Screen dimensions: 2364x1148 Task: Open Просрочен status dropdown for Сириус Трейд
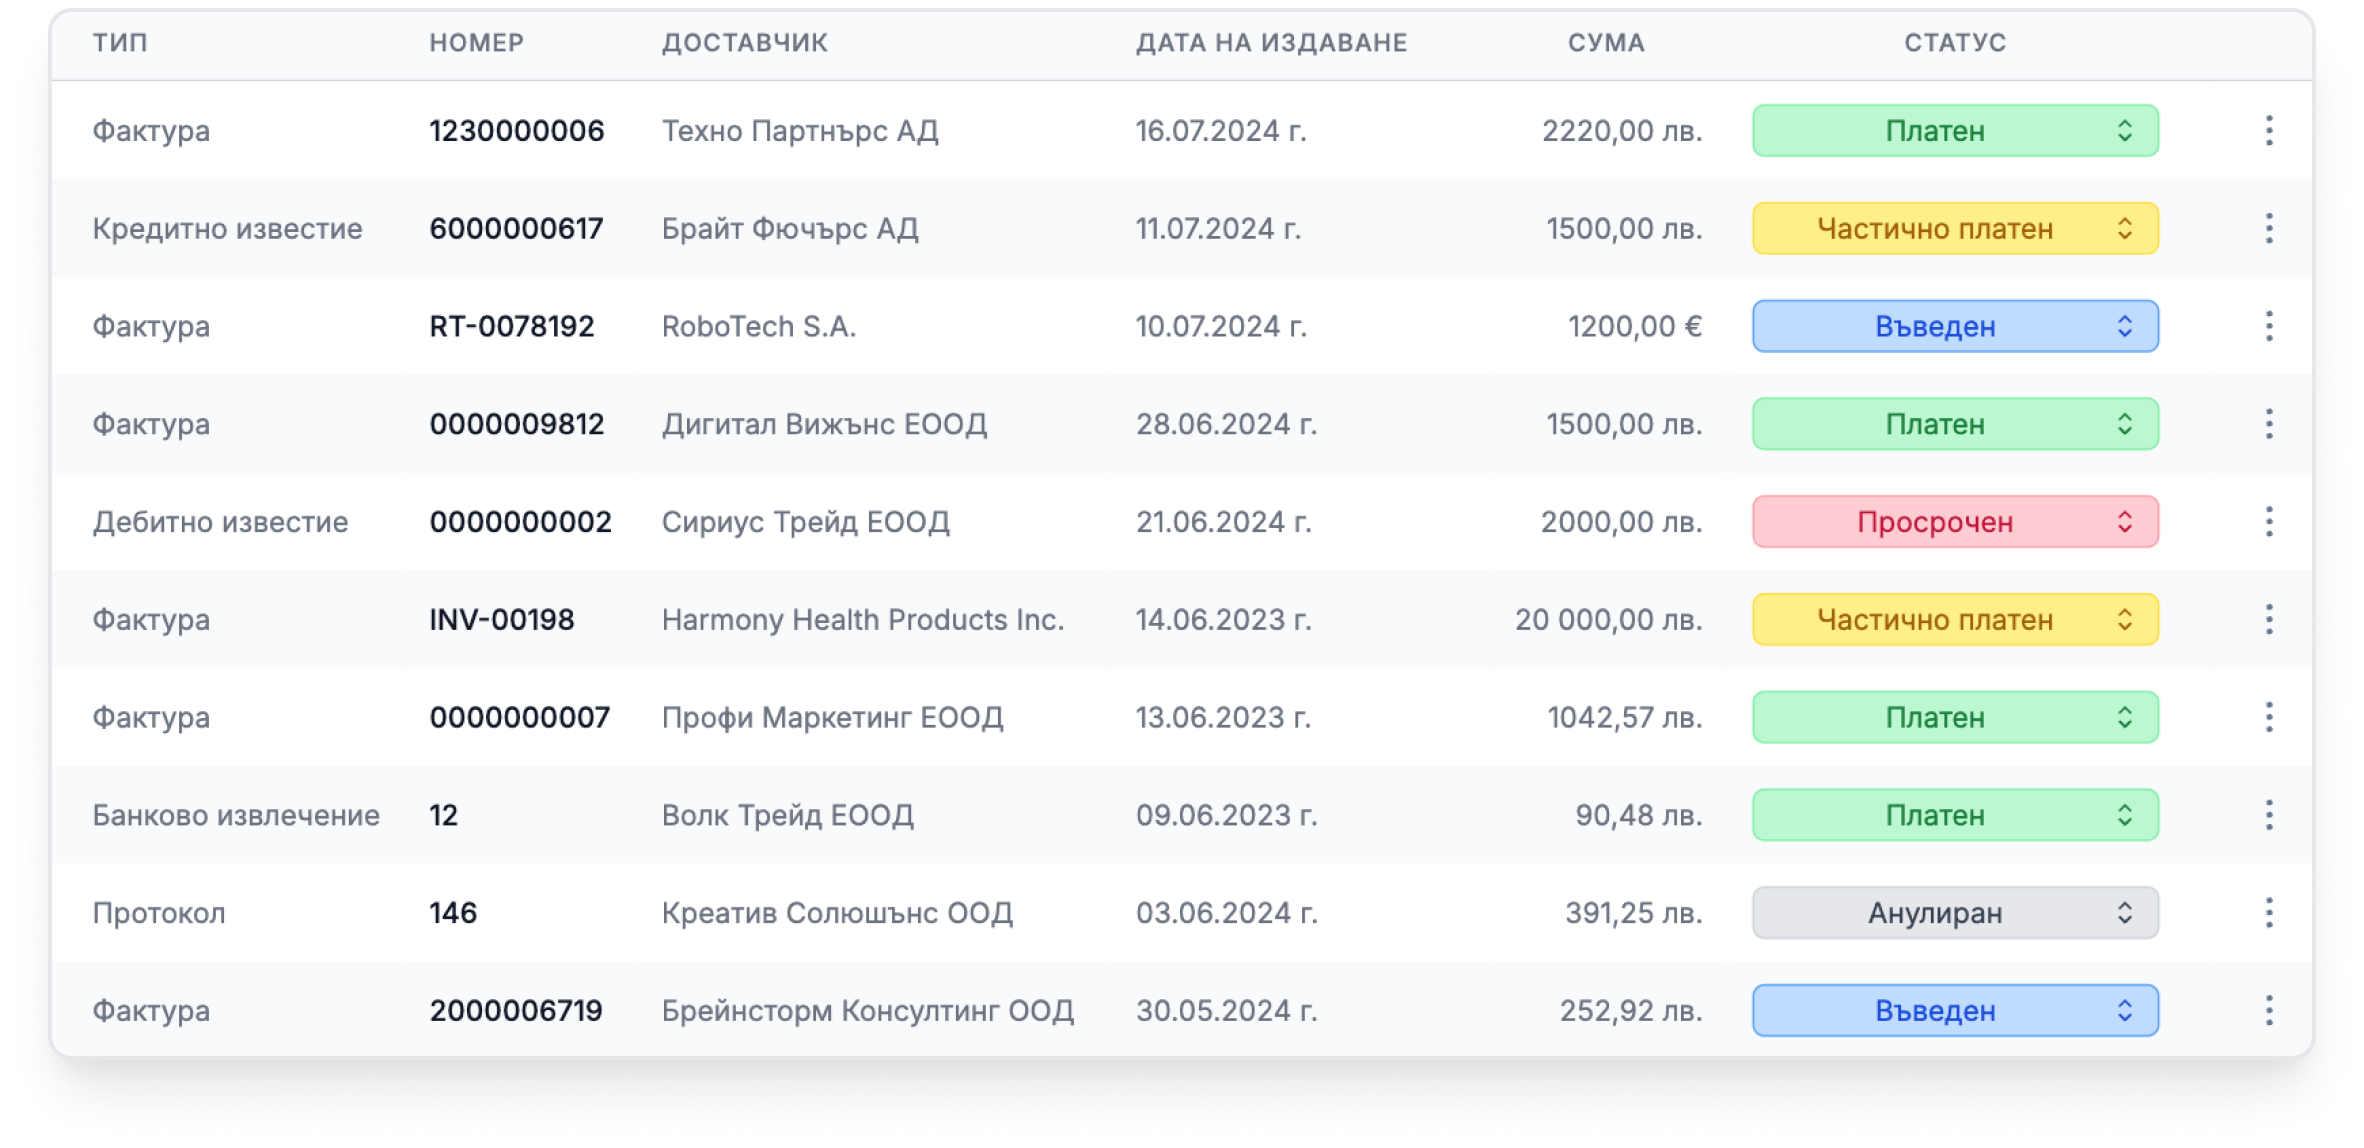(x=1955, y=522)
